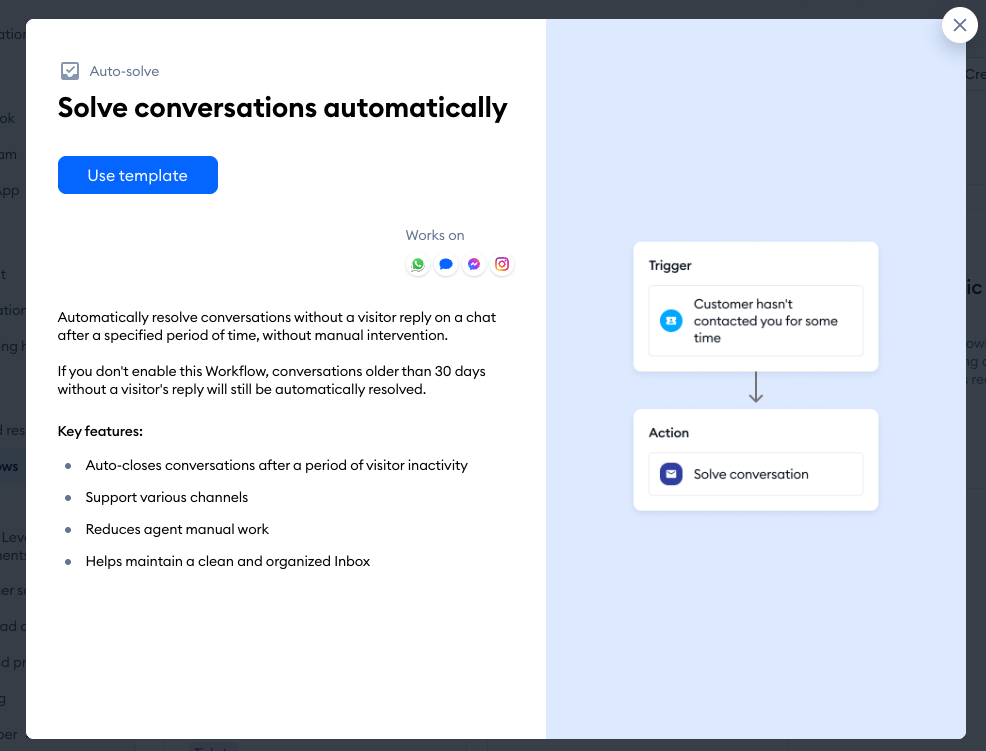Image resolution: width=986 pixels, height=751 pixels.
Task: Click the Instagram channel icon
Action: (x=502, y=264)
